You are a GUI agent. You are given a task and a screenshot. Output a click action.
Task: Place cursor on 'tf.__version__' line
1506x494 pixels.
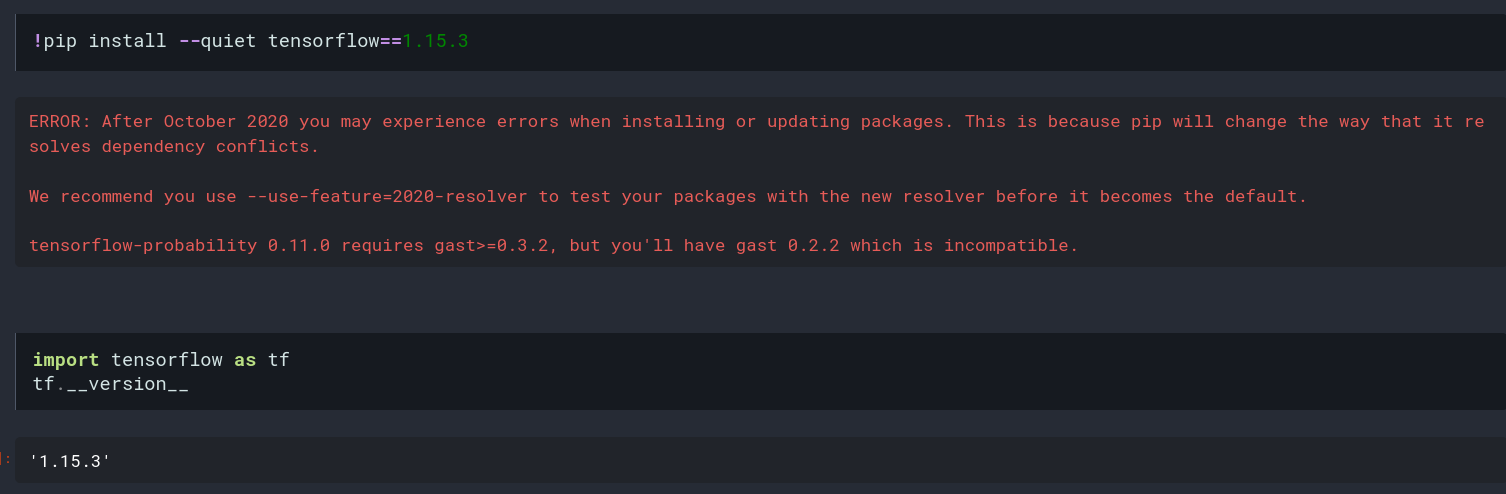[111, 384]
